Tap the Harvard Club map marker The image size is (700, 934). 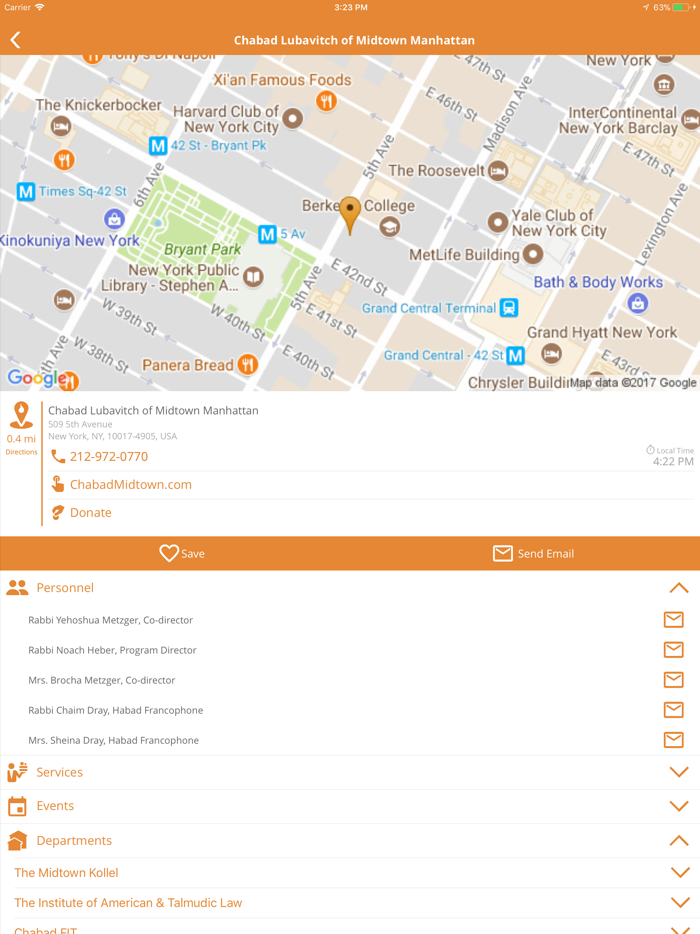pos(293,119)
